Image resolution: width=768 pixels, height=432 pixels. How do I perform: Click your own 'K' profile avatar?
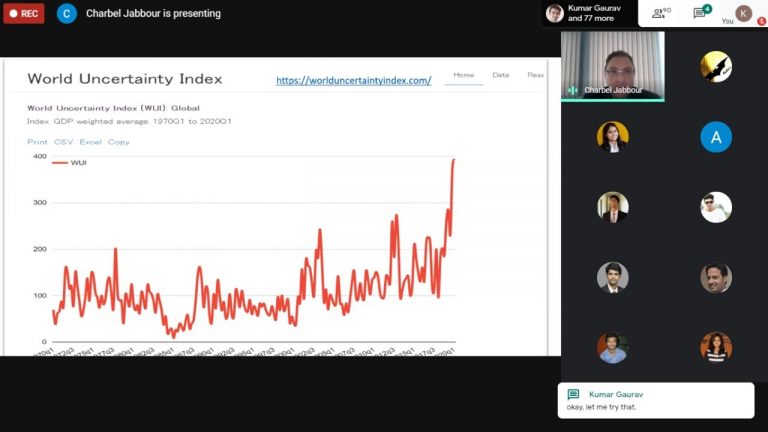[743, 13]
